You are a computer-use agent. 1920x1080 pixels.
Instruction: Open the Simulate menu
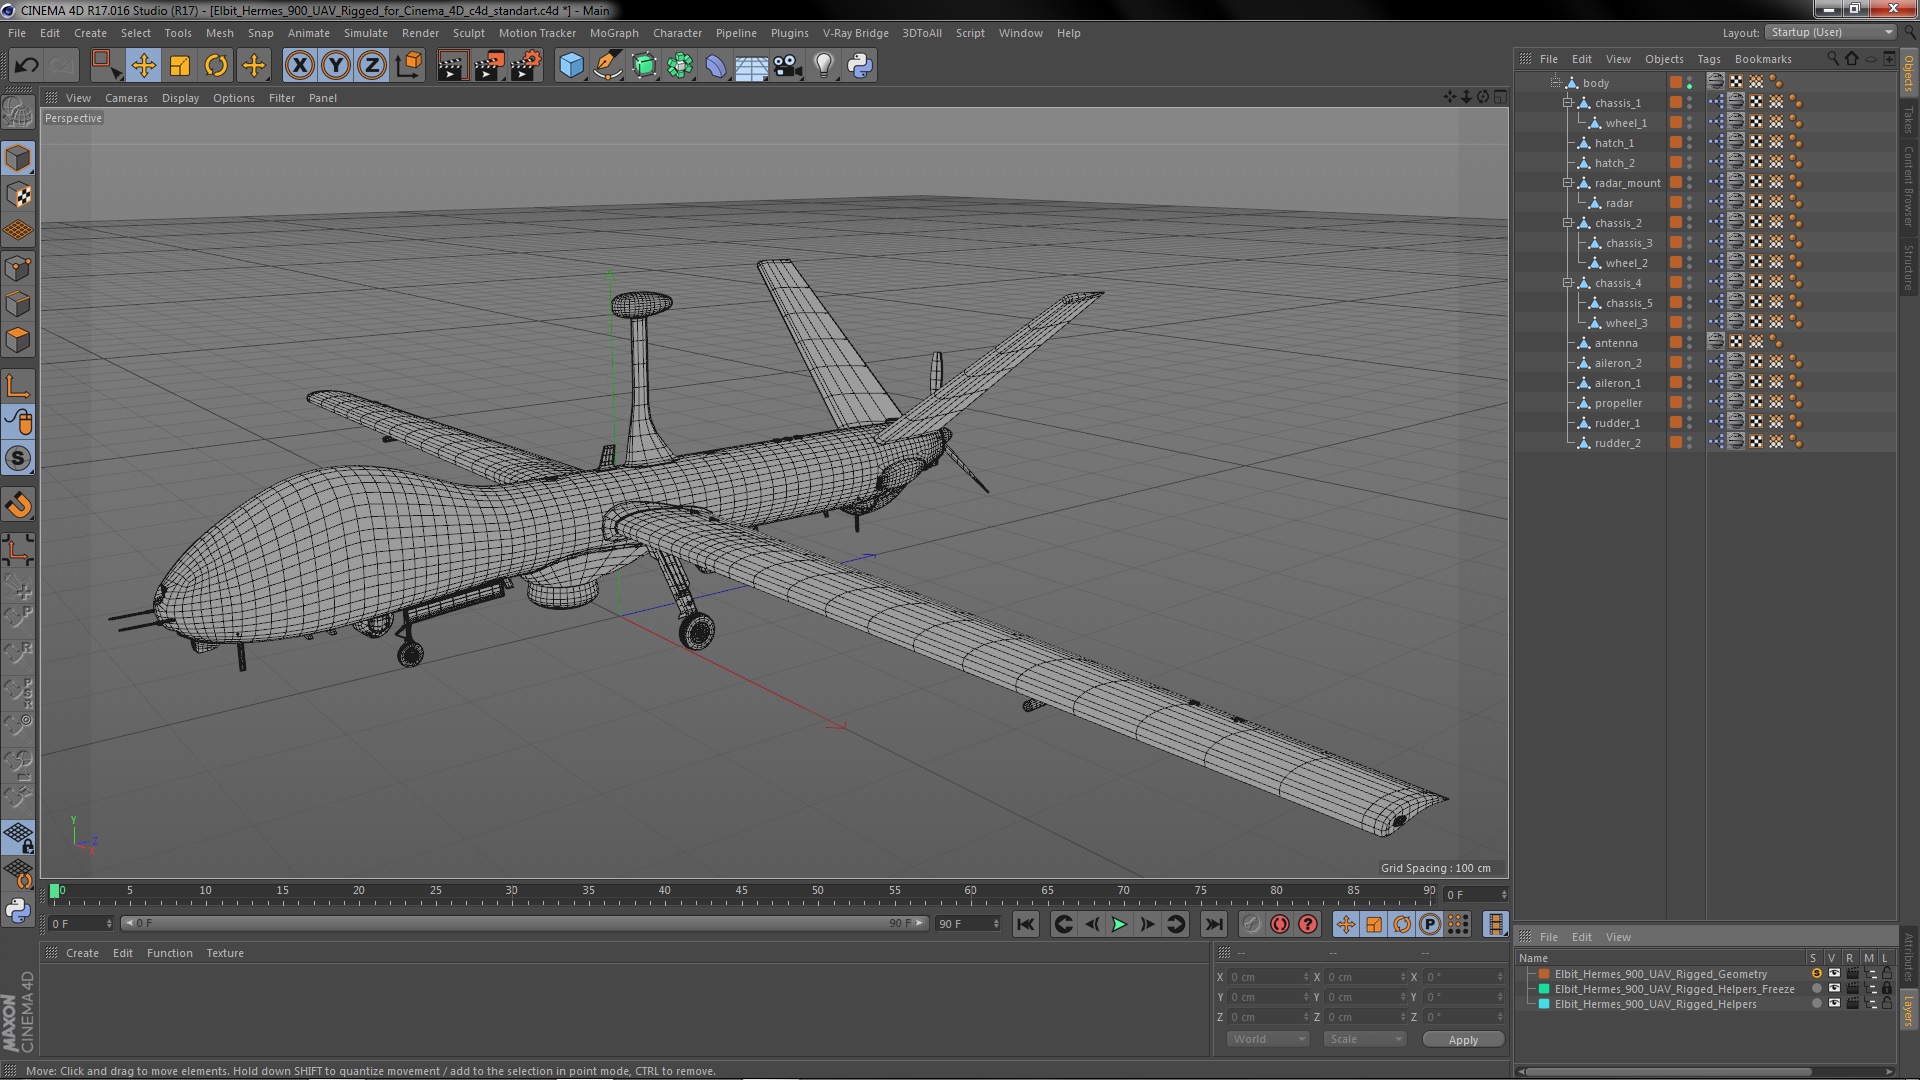tap(365, 33)
